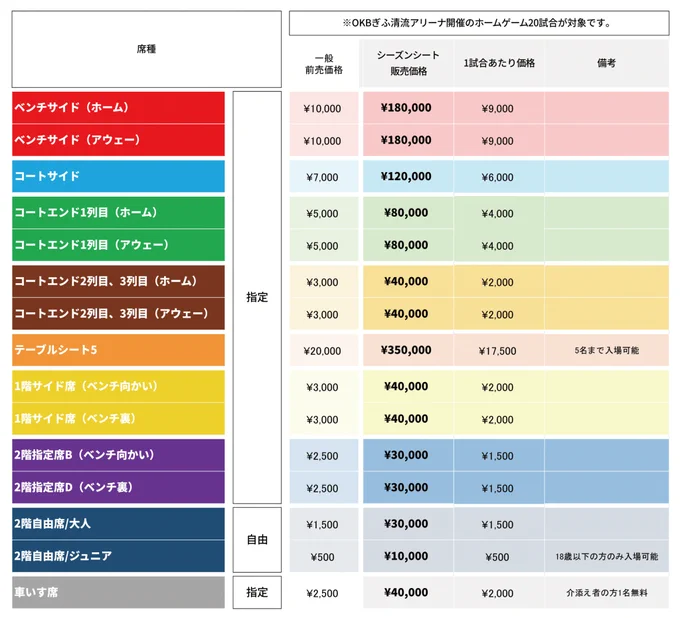Screen dimensions: 680x618
Task: Click the ¥120,000 コートサイド season price
Action: (406, 177)
